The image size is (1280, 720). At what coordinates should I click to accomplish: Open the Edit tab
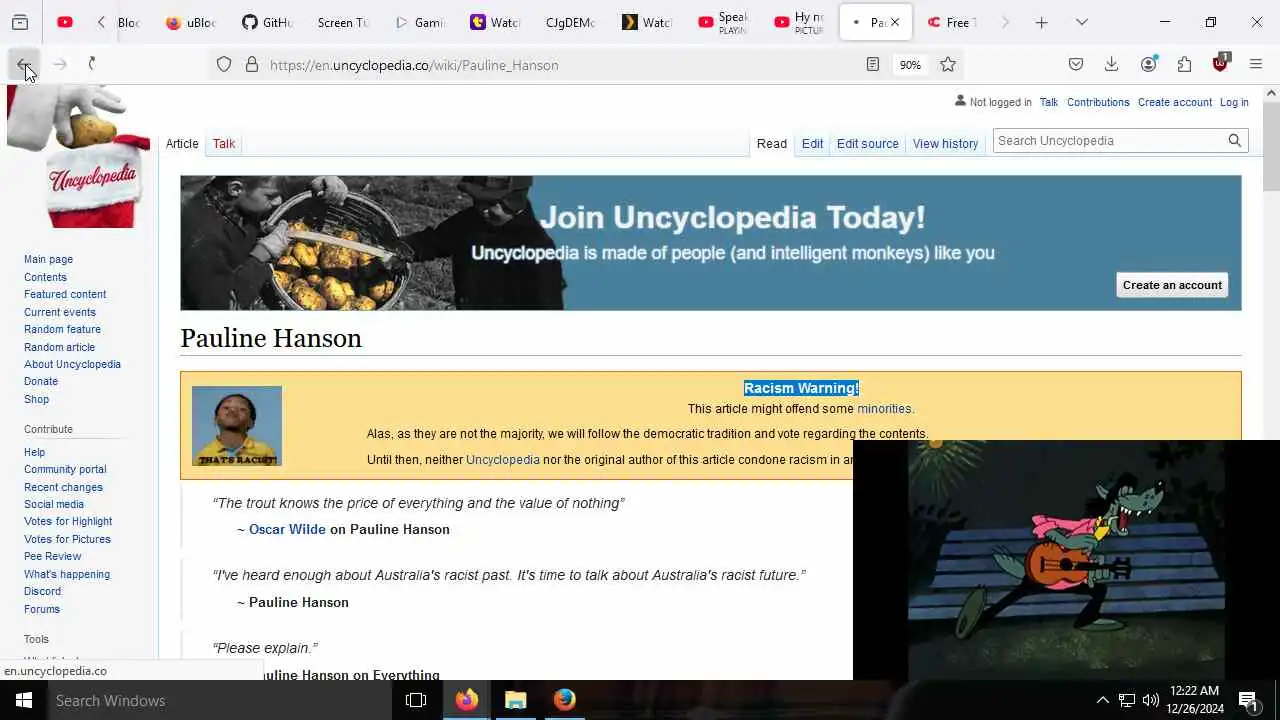click(x=812, y=144)
